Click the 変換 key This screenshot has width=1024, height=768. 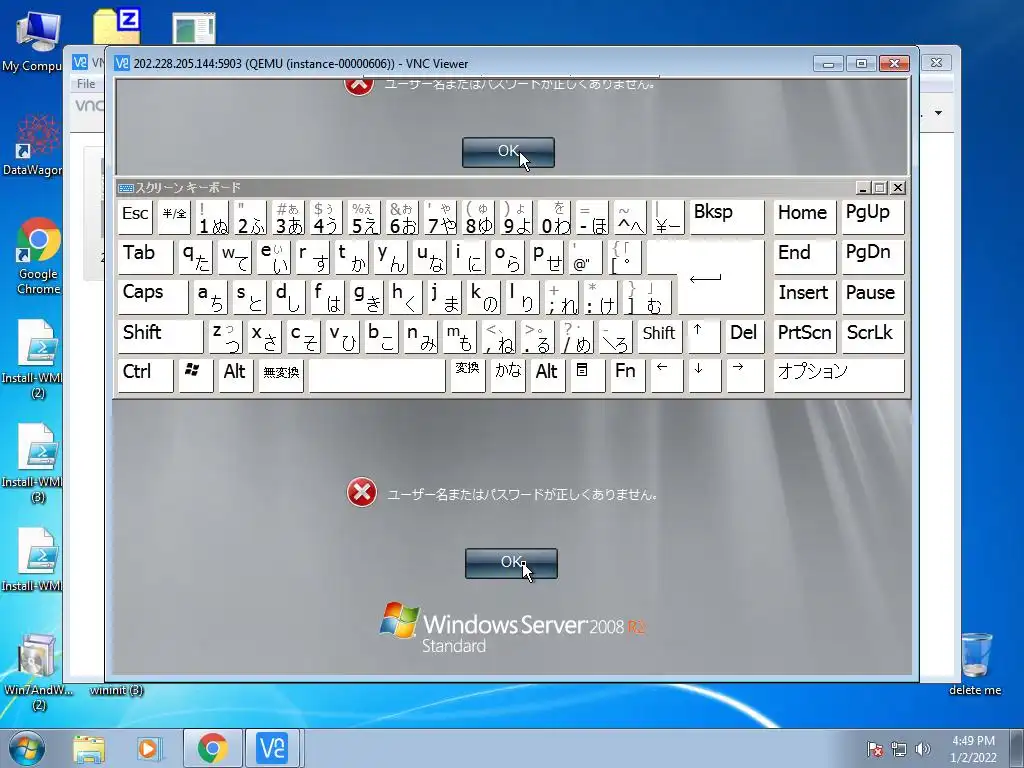coord(468,376)
